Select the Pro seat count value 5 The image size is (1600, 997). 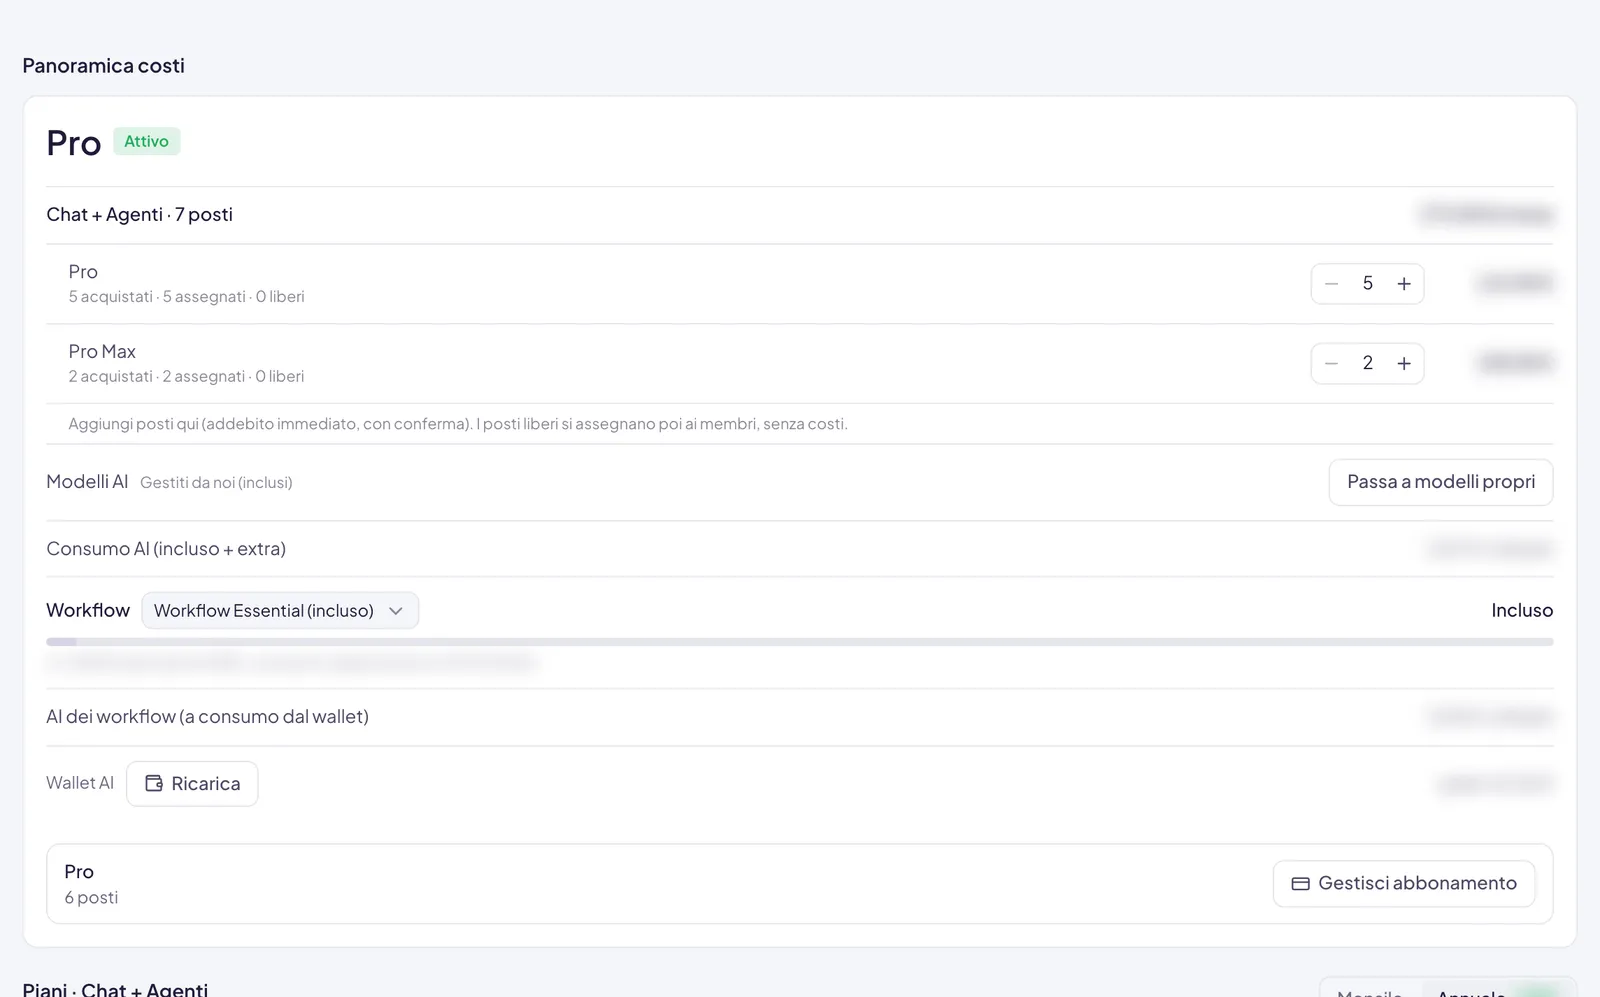(x=1368, y=284)
